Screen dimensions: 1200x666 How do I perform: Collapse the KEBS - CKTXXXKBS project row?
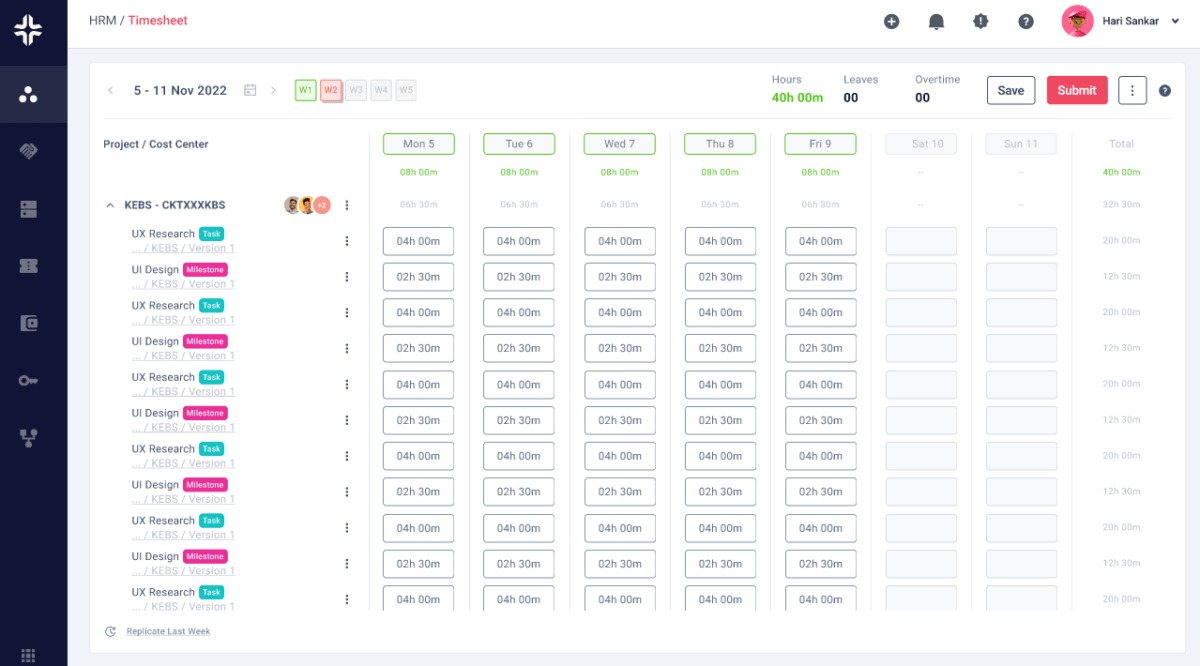(110, 204)
